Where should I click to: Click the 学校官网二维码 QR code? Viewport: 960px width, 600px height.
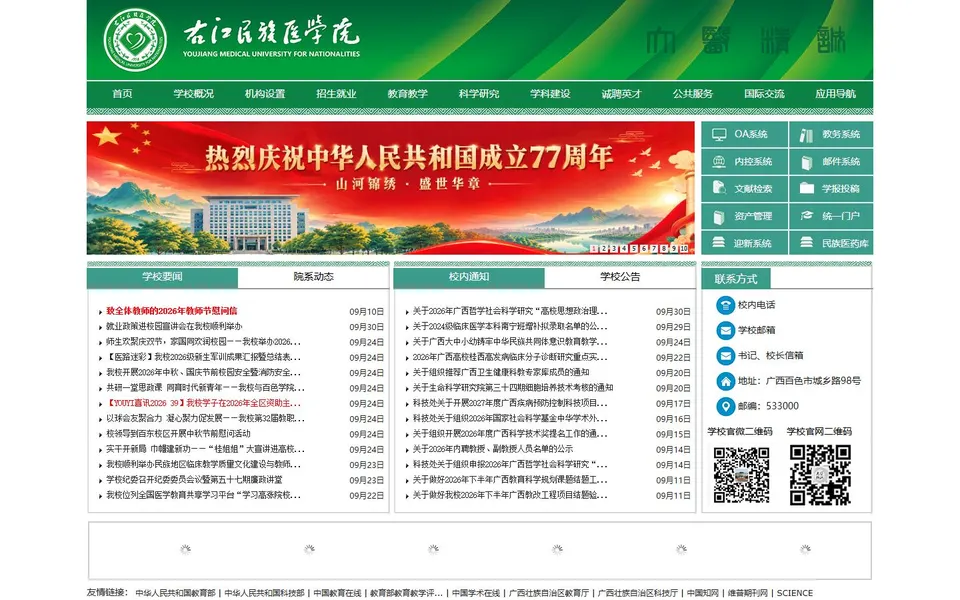[820, 474]
